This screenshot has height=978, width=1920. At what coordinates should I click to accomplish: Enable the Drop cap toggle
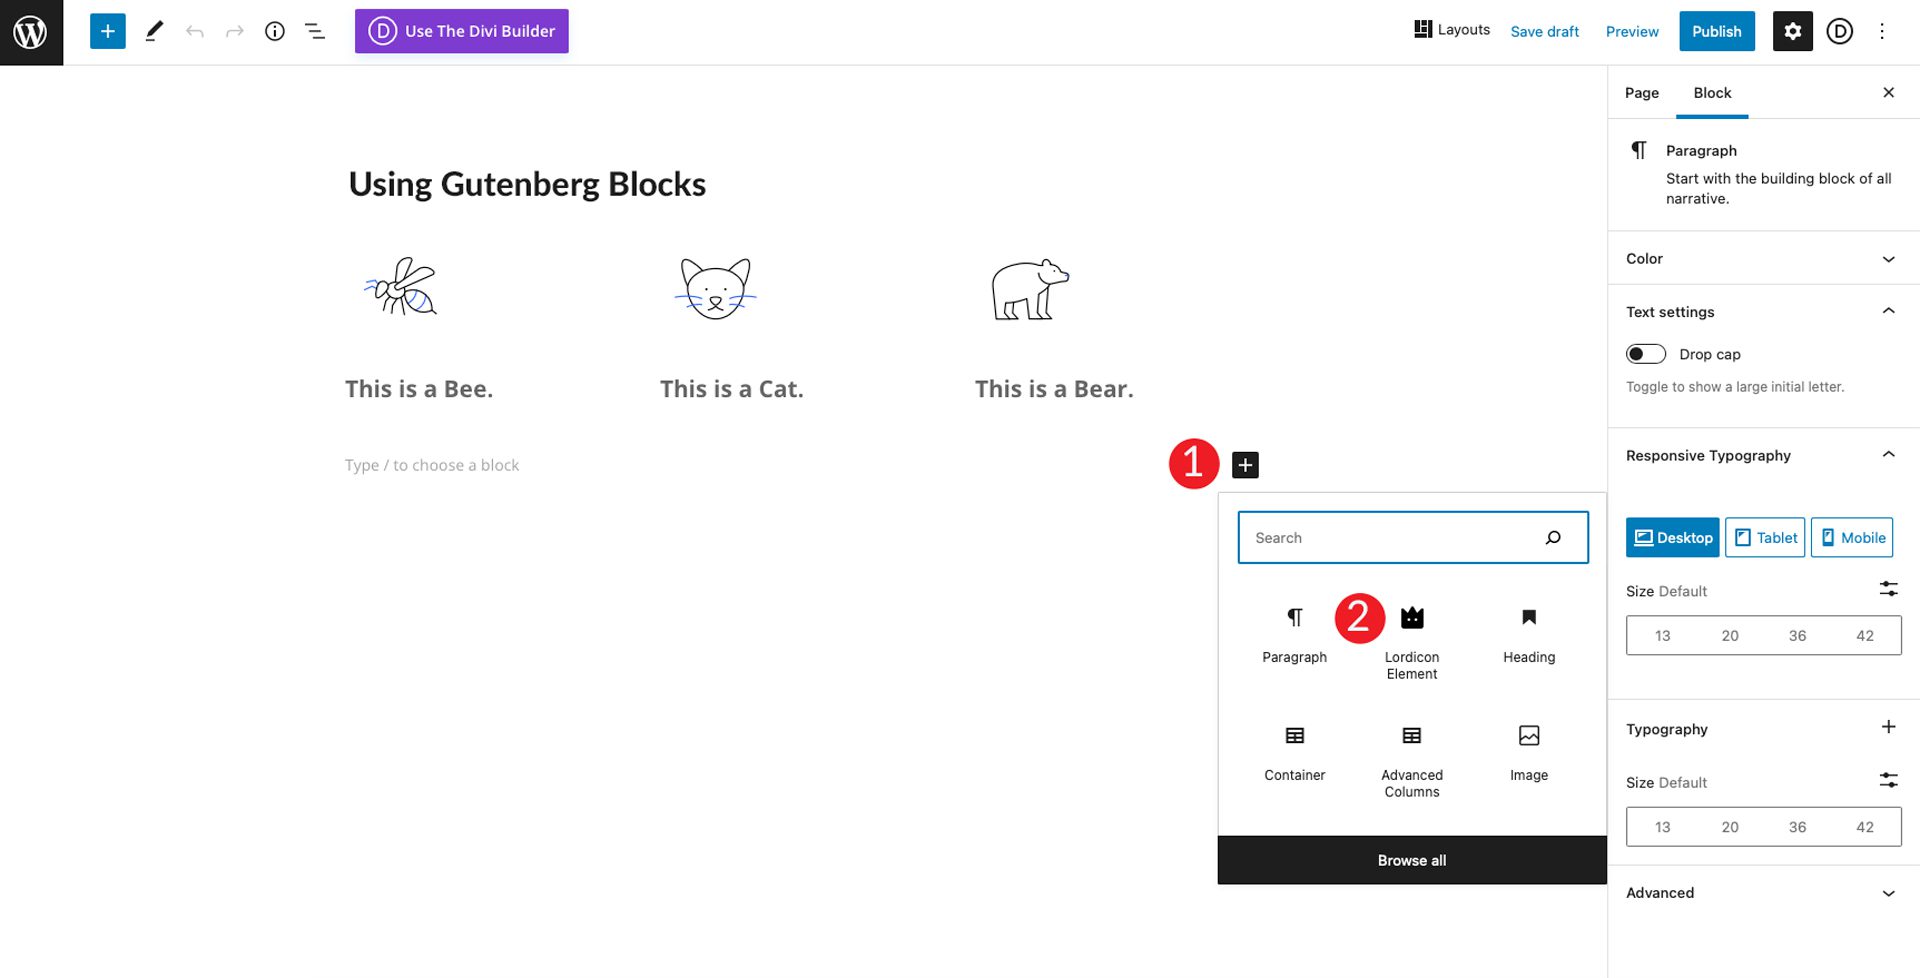coord(1645,353)
